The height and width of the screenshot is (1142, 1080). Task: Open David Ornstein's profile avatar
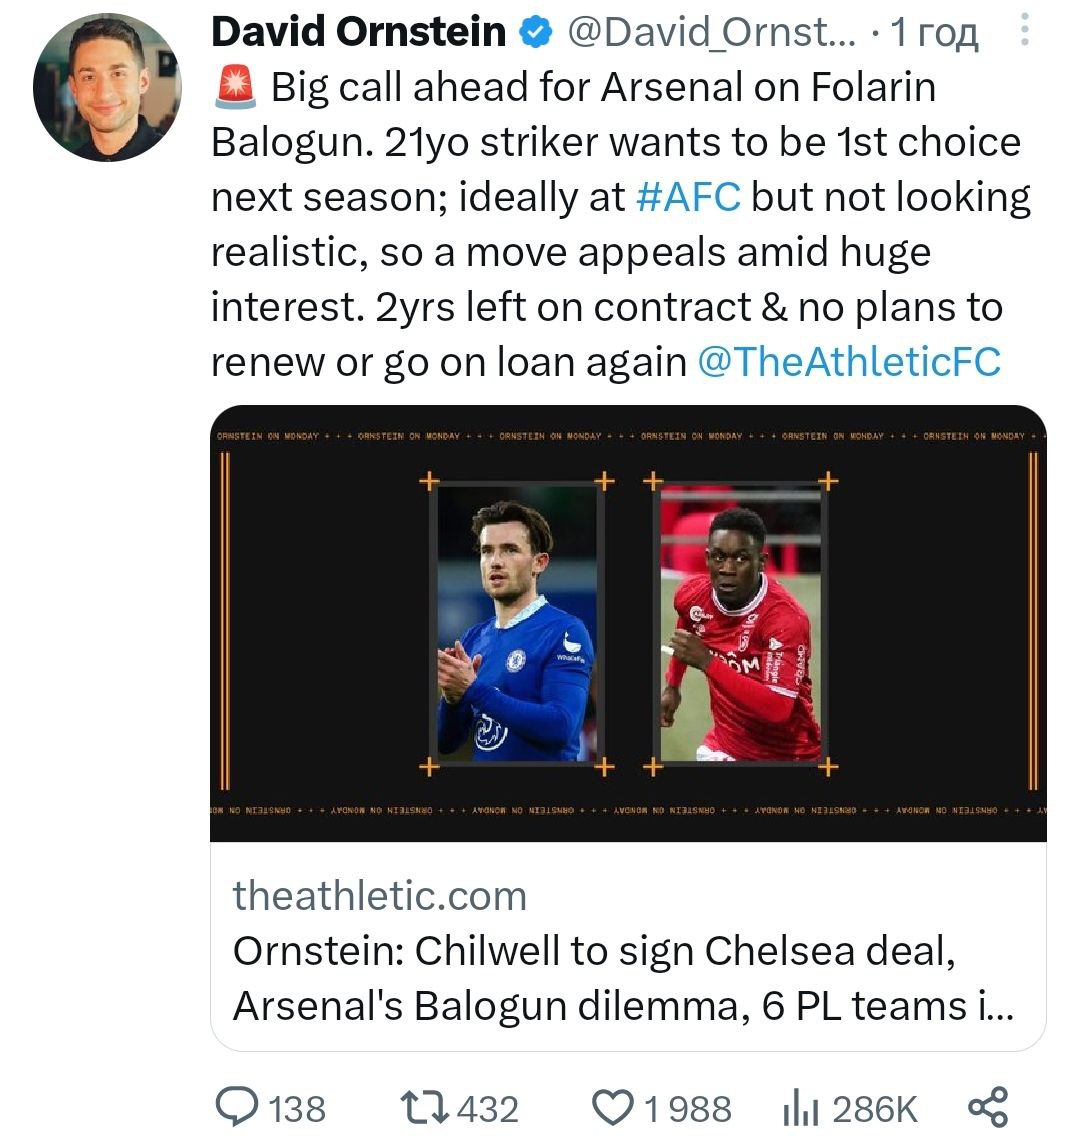107,86
